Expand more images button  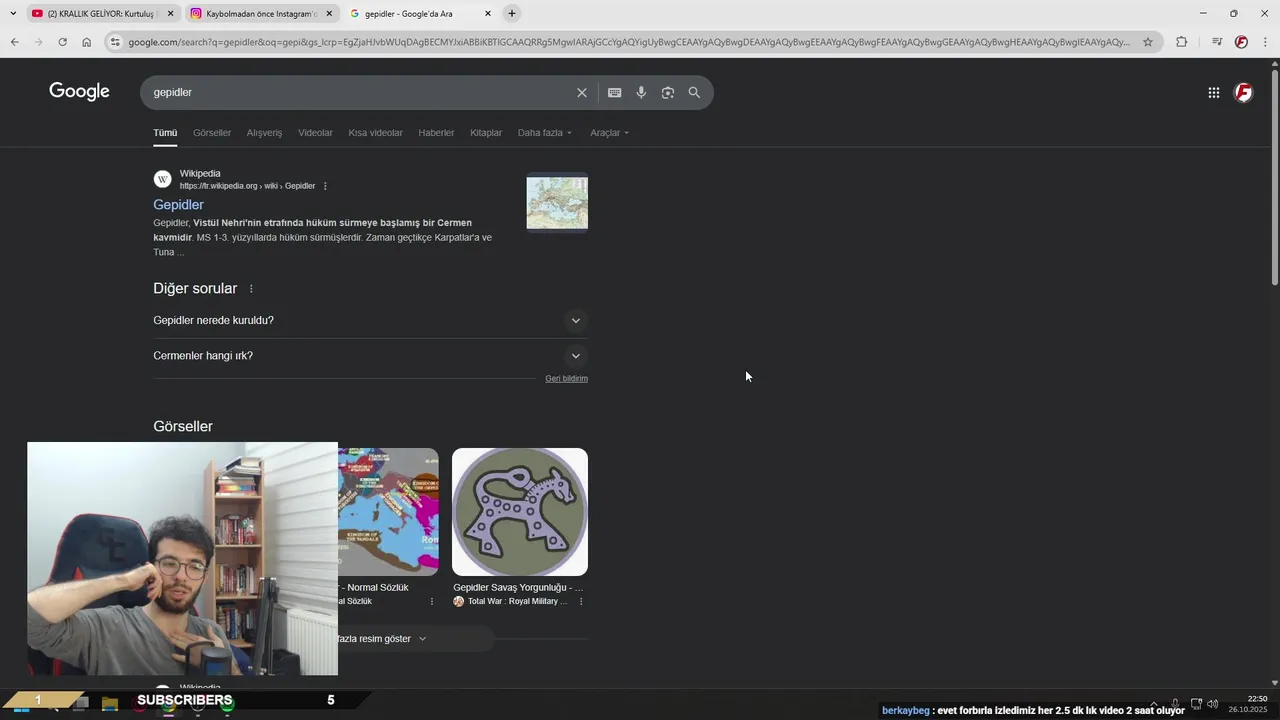click(415, 639)
